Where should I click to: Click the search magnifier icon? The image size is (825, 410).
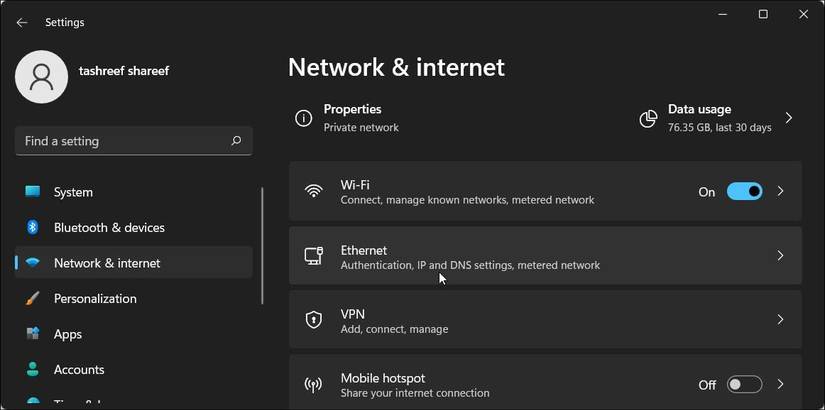point(236,141)
